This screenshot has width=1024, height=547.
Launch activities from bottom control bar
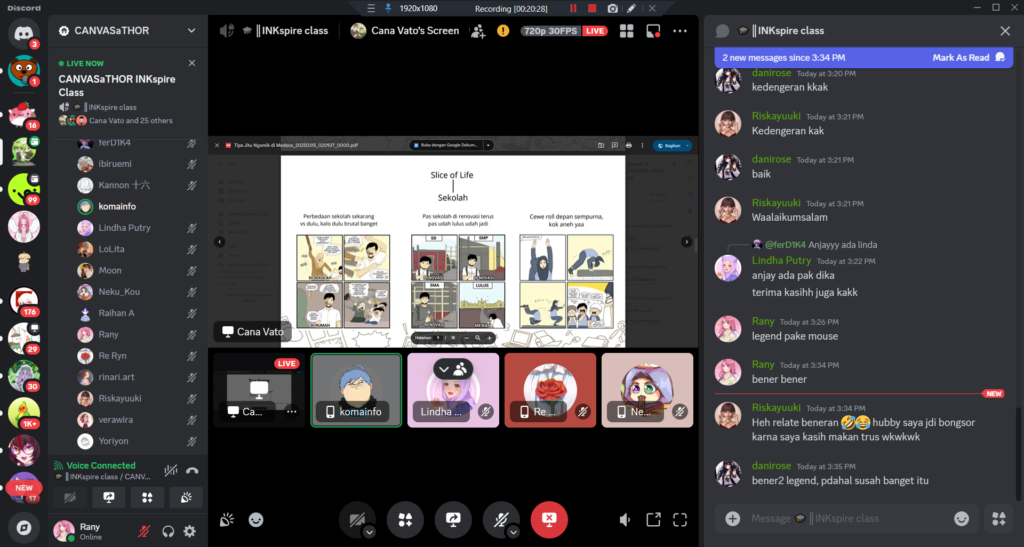tap(405, 520)
